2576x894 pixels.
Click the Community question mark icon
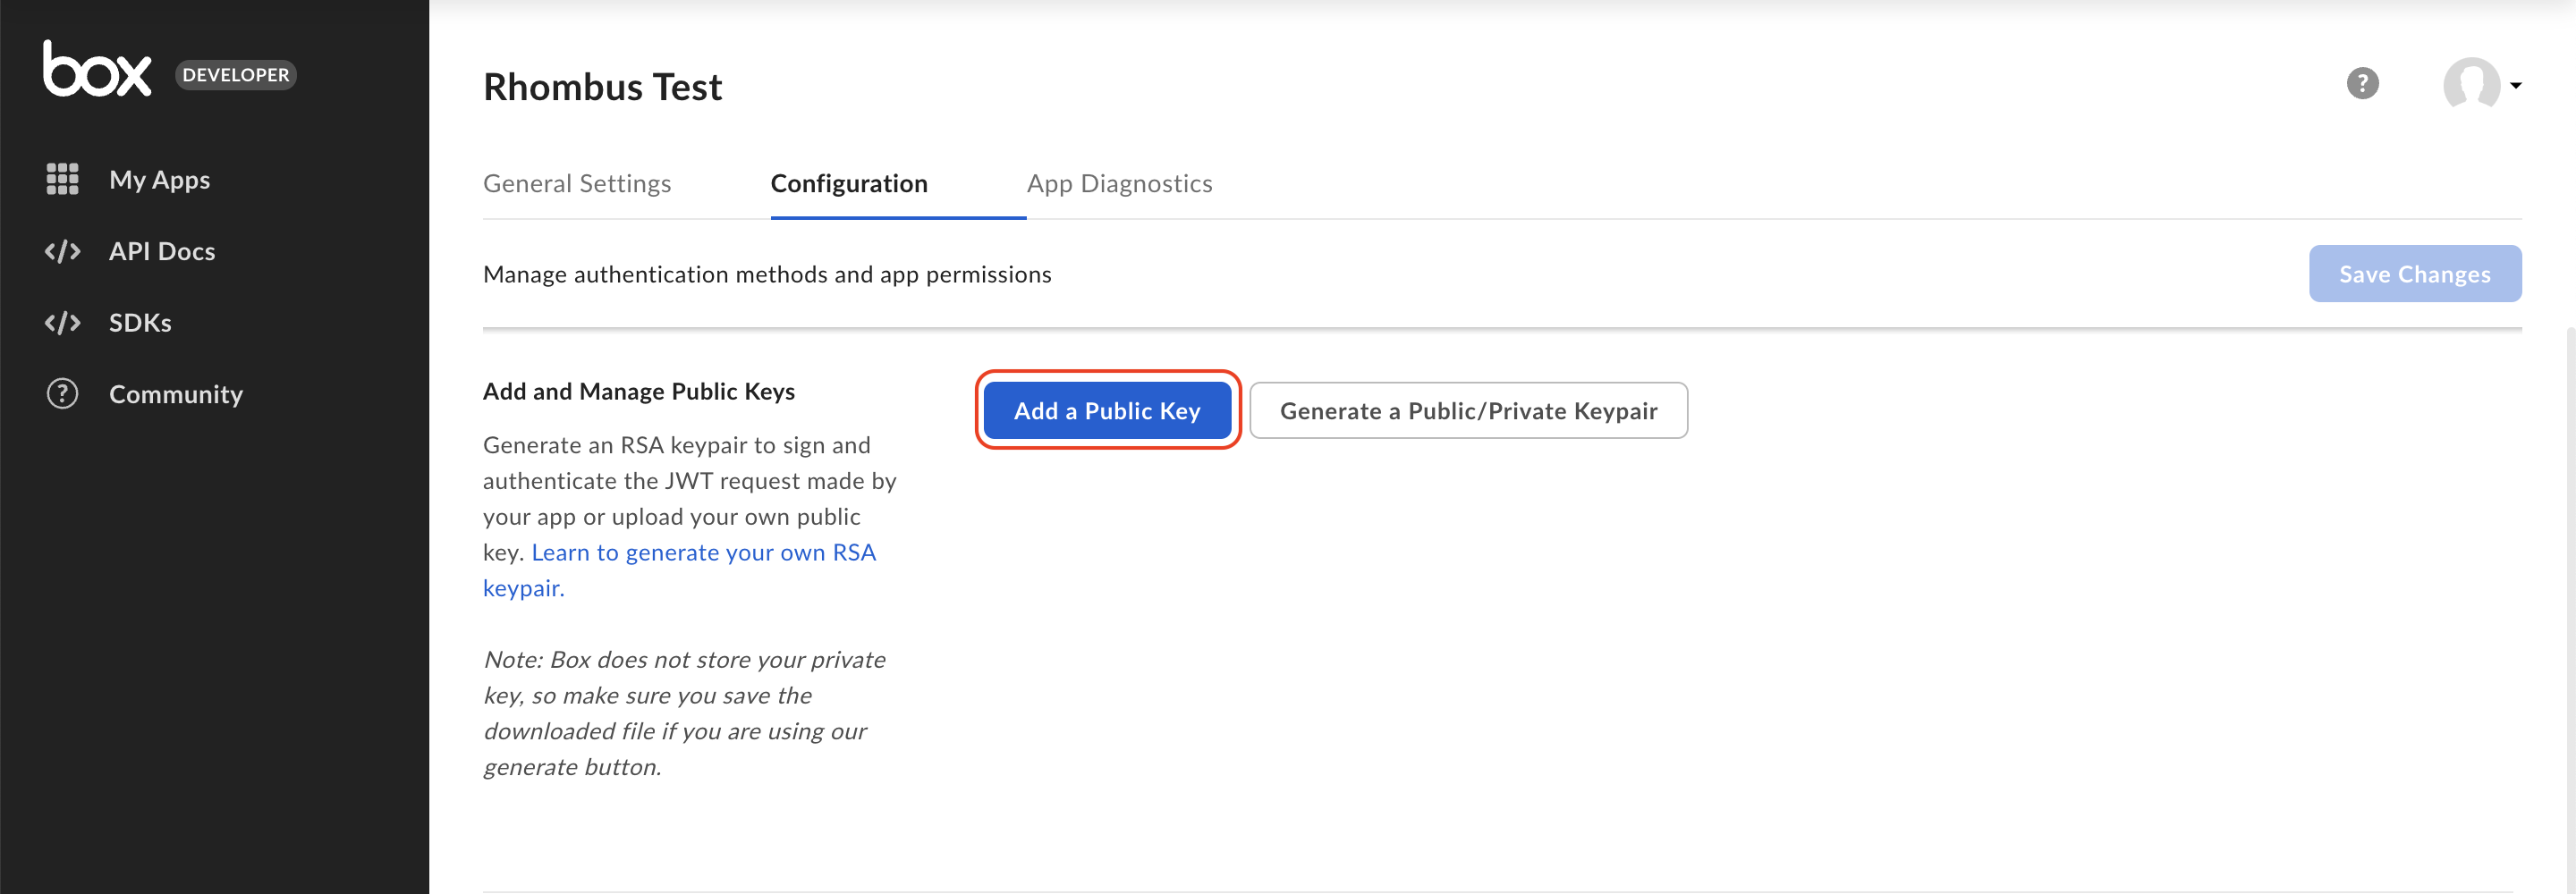coord(62,394)
